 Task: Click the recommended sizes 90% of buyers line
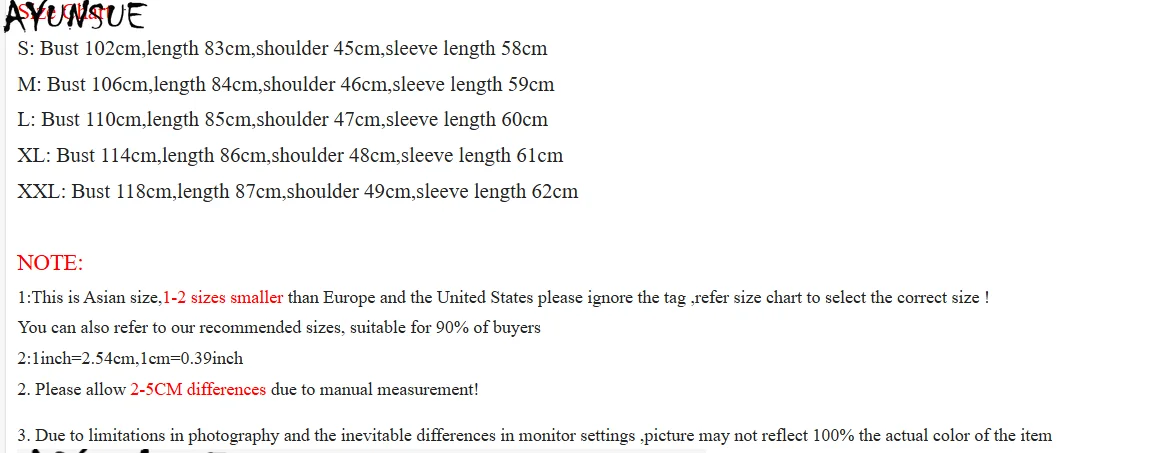click(279, 328)
